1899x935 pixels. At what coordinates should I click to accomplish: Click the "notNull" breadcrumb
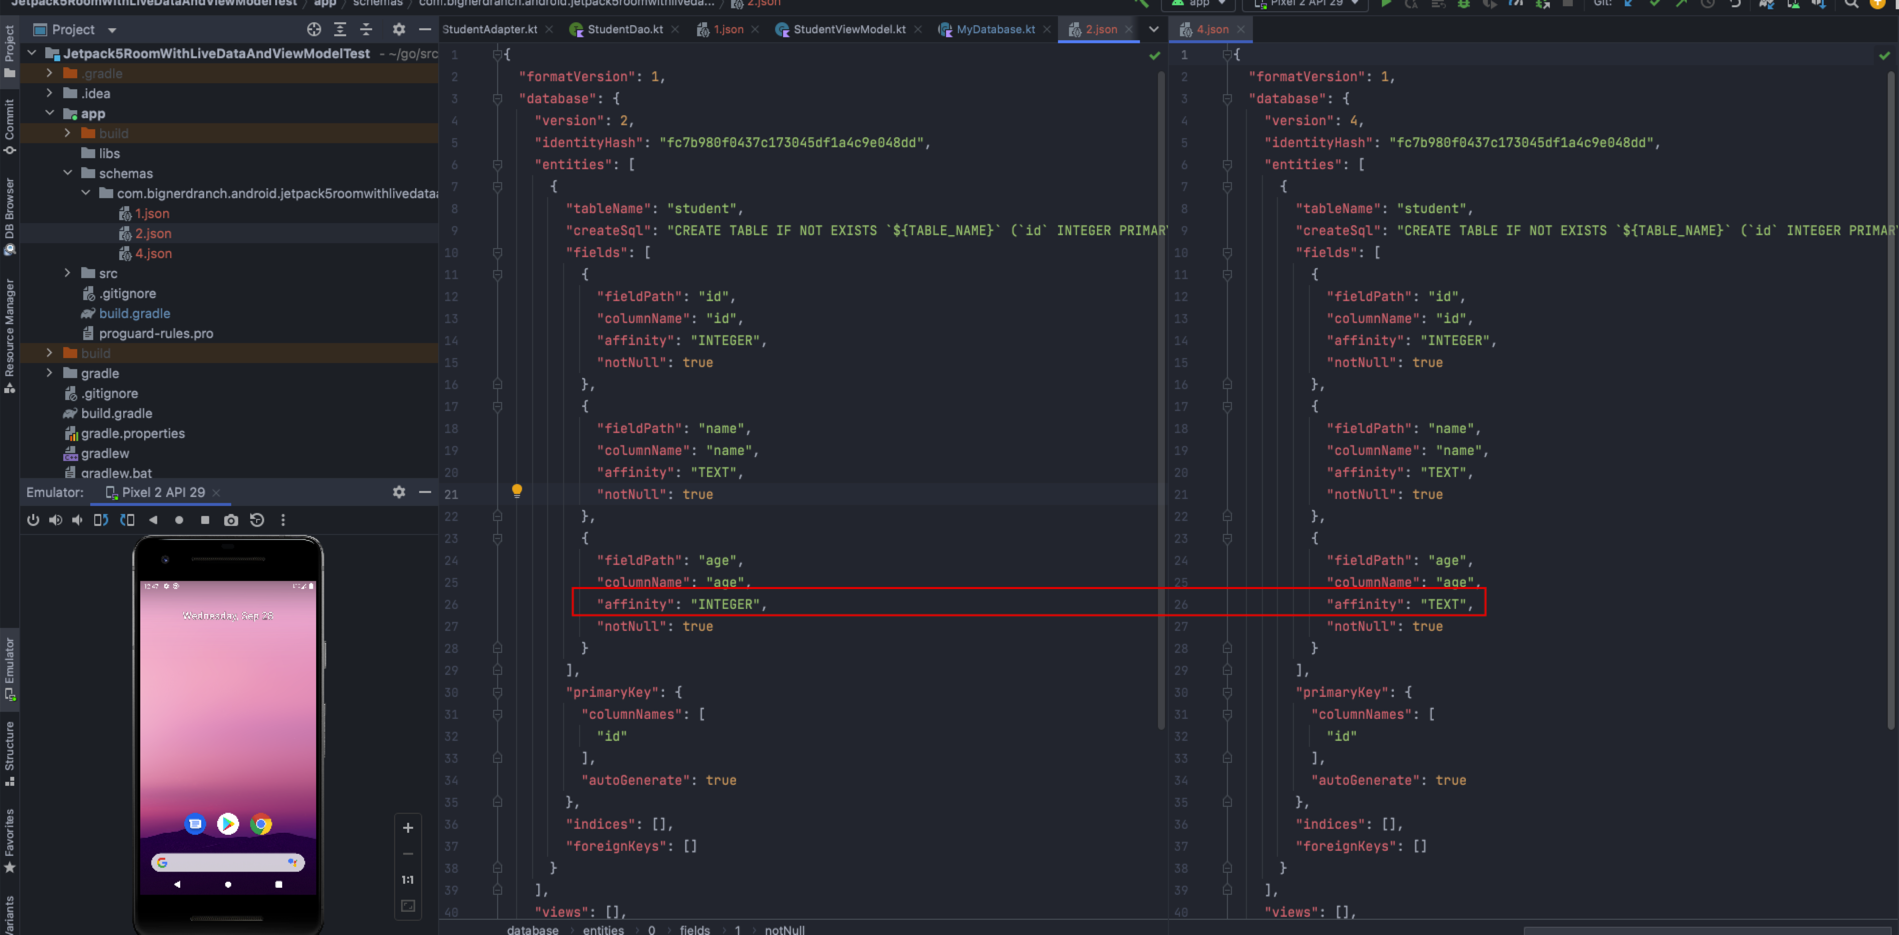pyautogui.click(x=785, y=930)
